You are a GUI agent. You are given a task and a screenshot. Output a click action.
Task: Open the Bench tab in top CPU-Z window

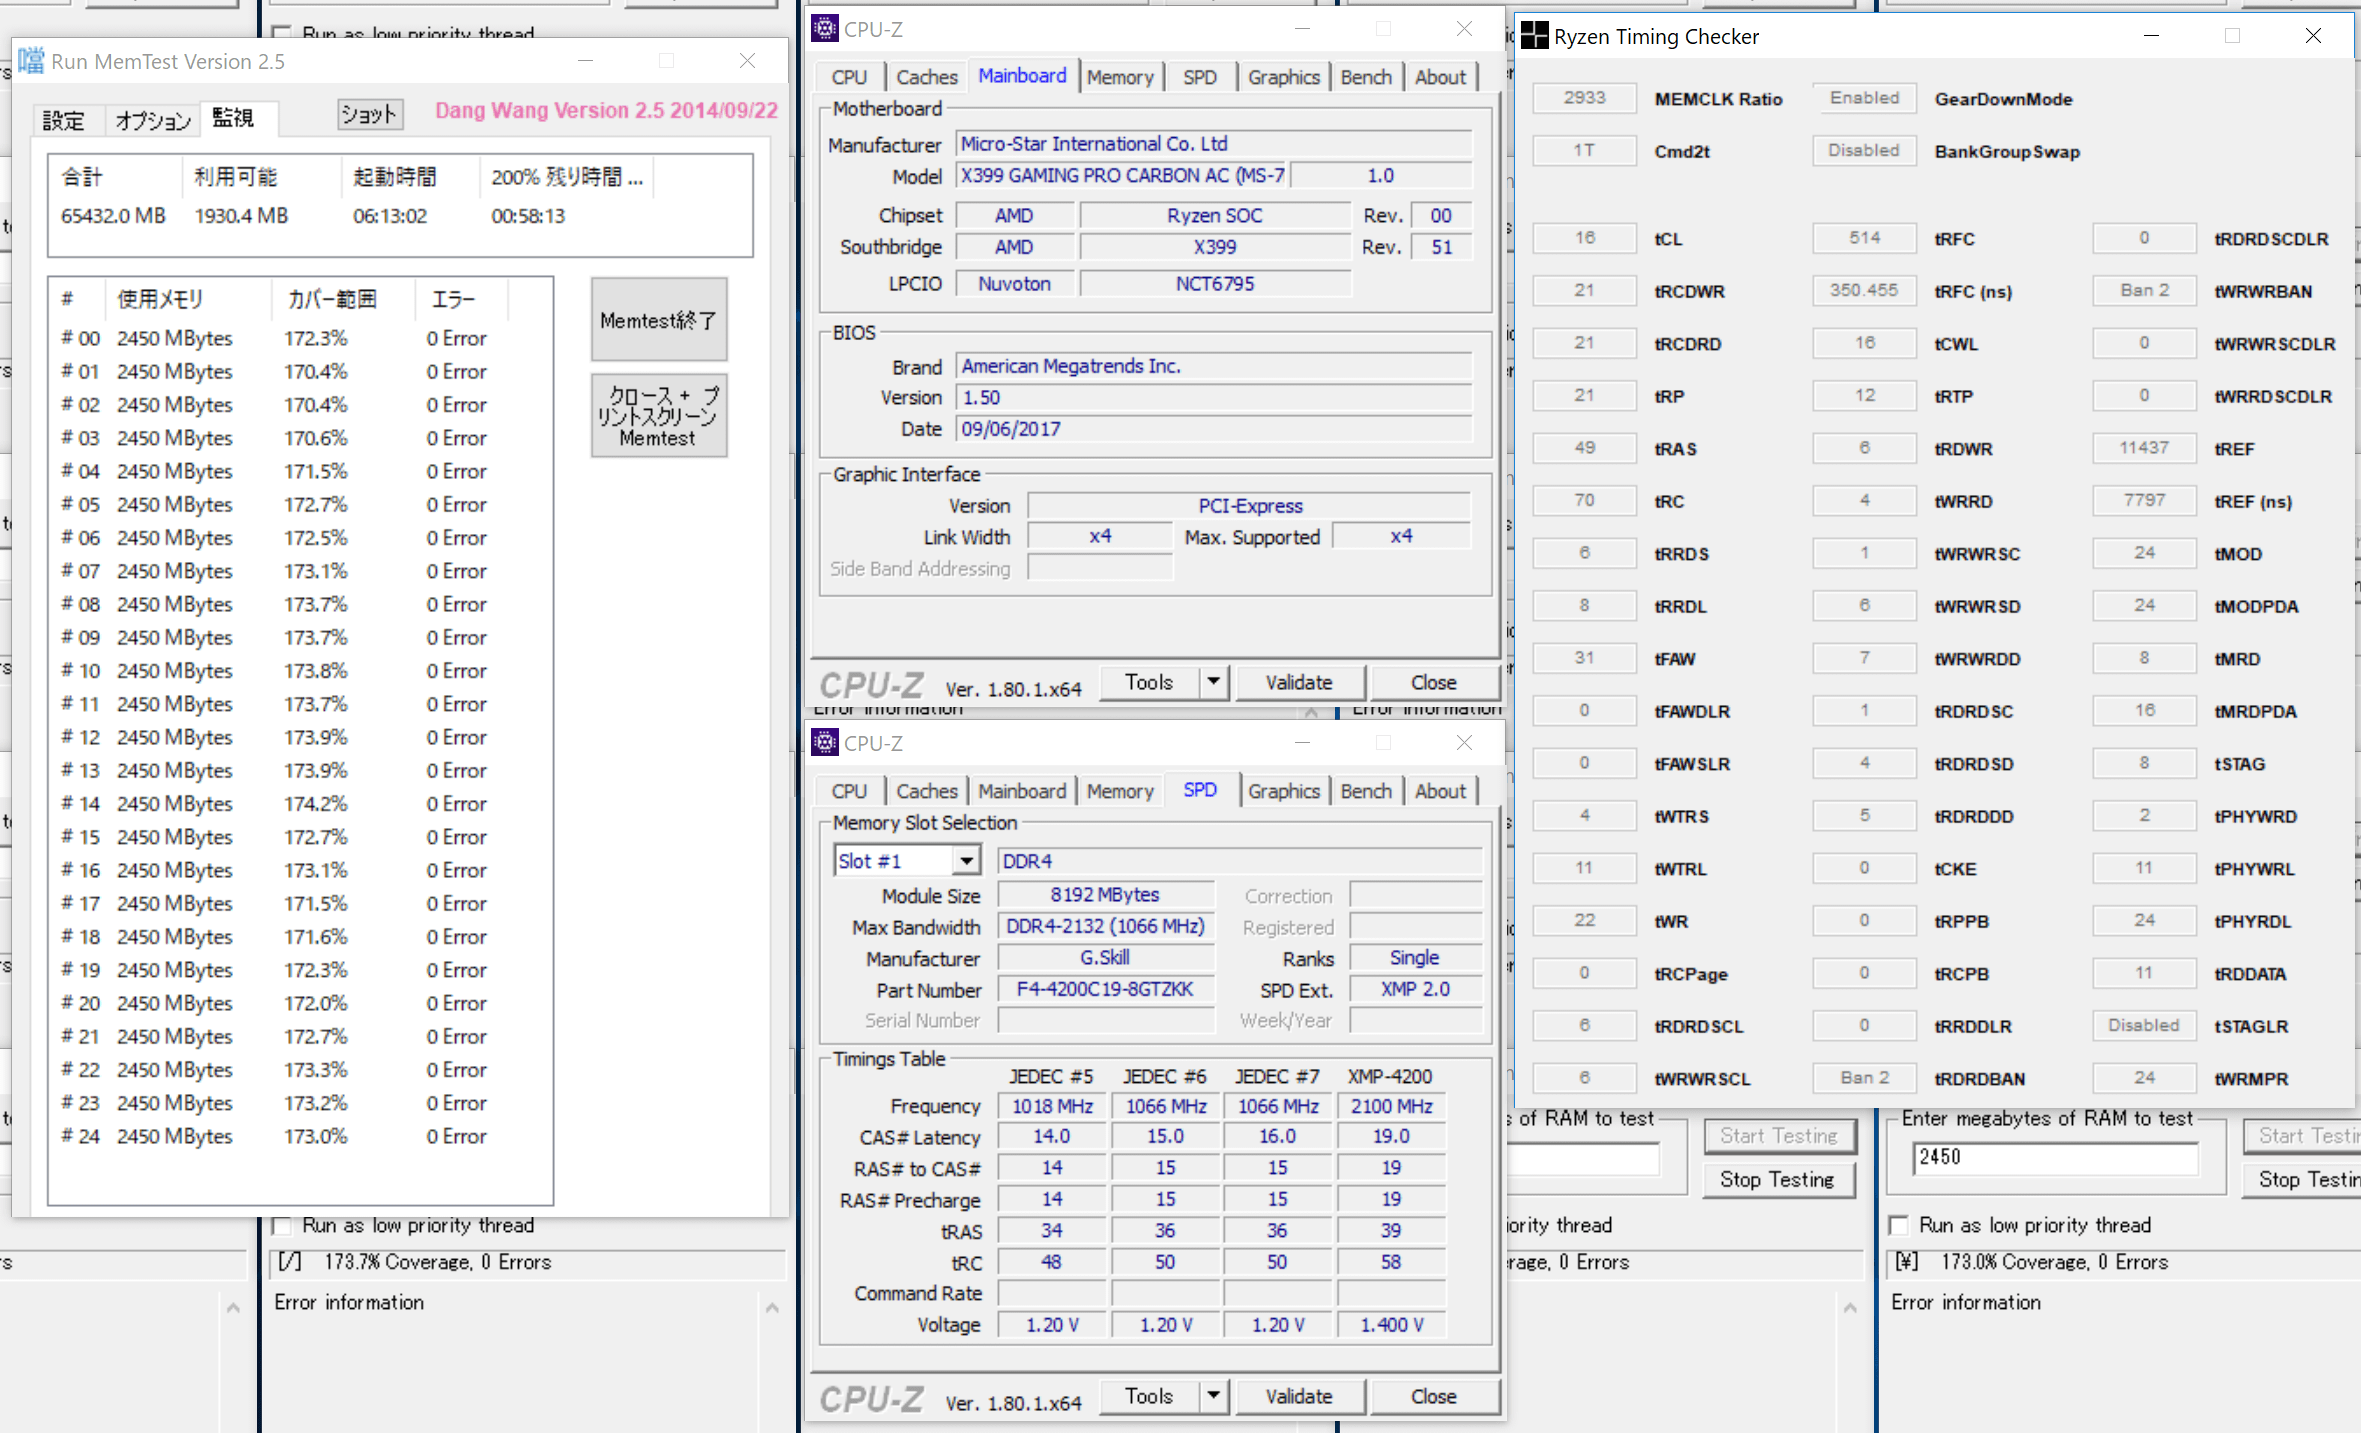click(1366, 77)
